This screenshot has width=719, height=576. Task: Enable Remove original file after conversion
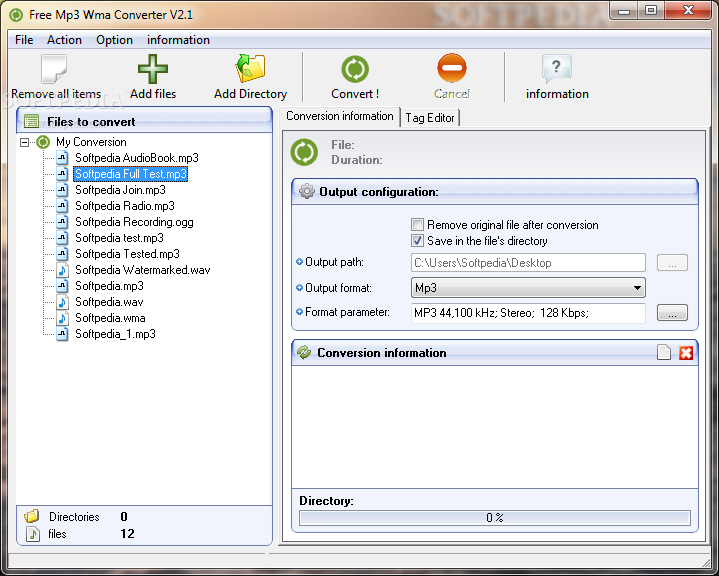pyautogui.click(x=418, y=225)
